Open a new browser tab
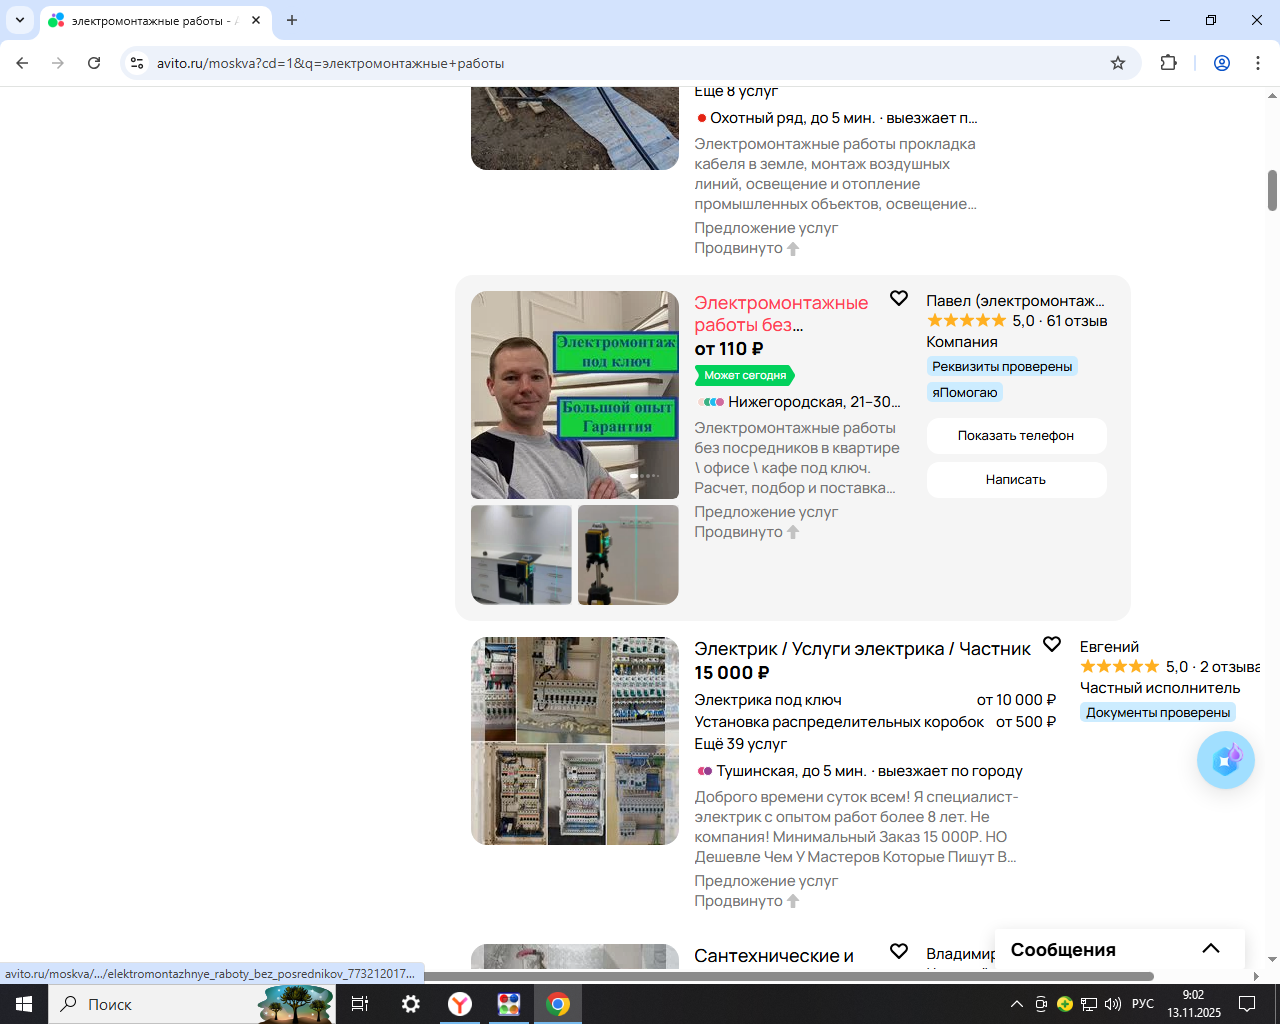 292,20
